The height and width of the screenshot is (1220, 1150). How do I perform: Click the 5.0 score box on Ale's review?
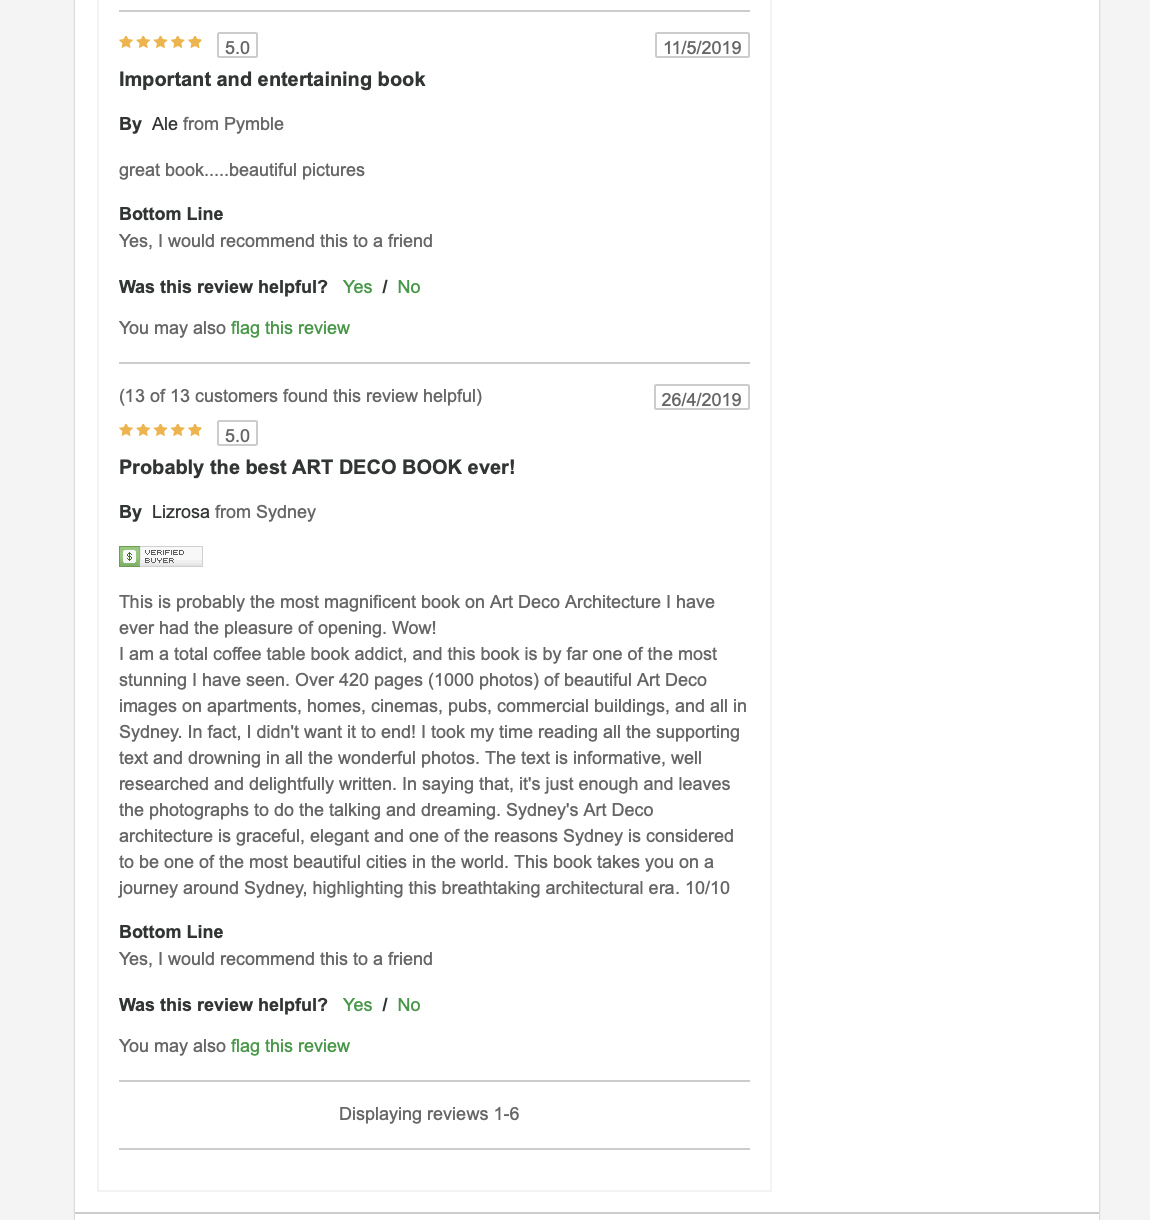coord(237,47)
